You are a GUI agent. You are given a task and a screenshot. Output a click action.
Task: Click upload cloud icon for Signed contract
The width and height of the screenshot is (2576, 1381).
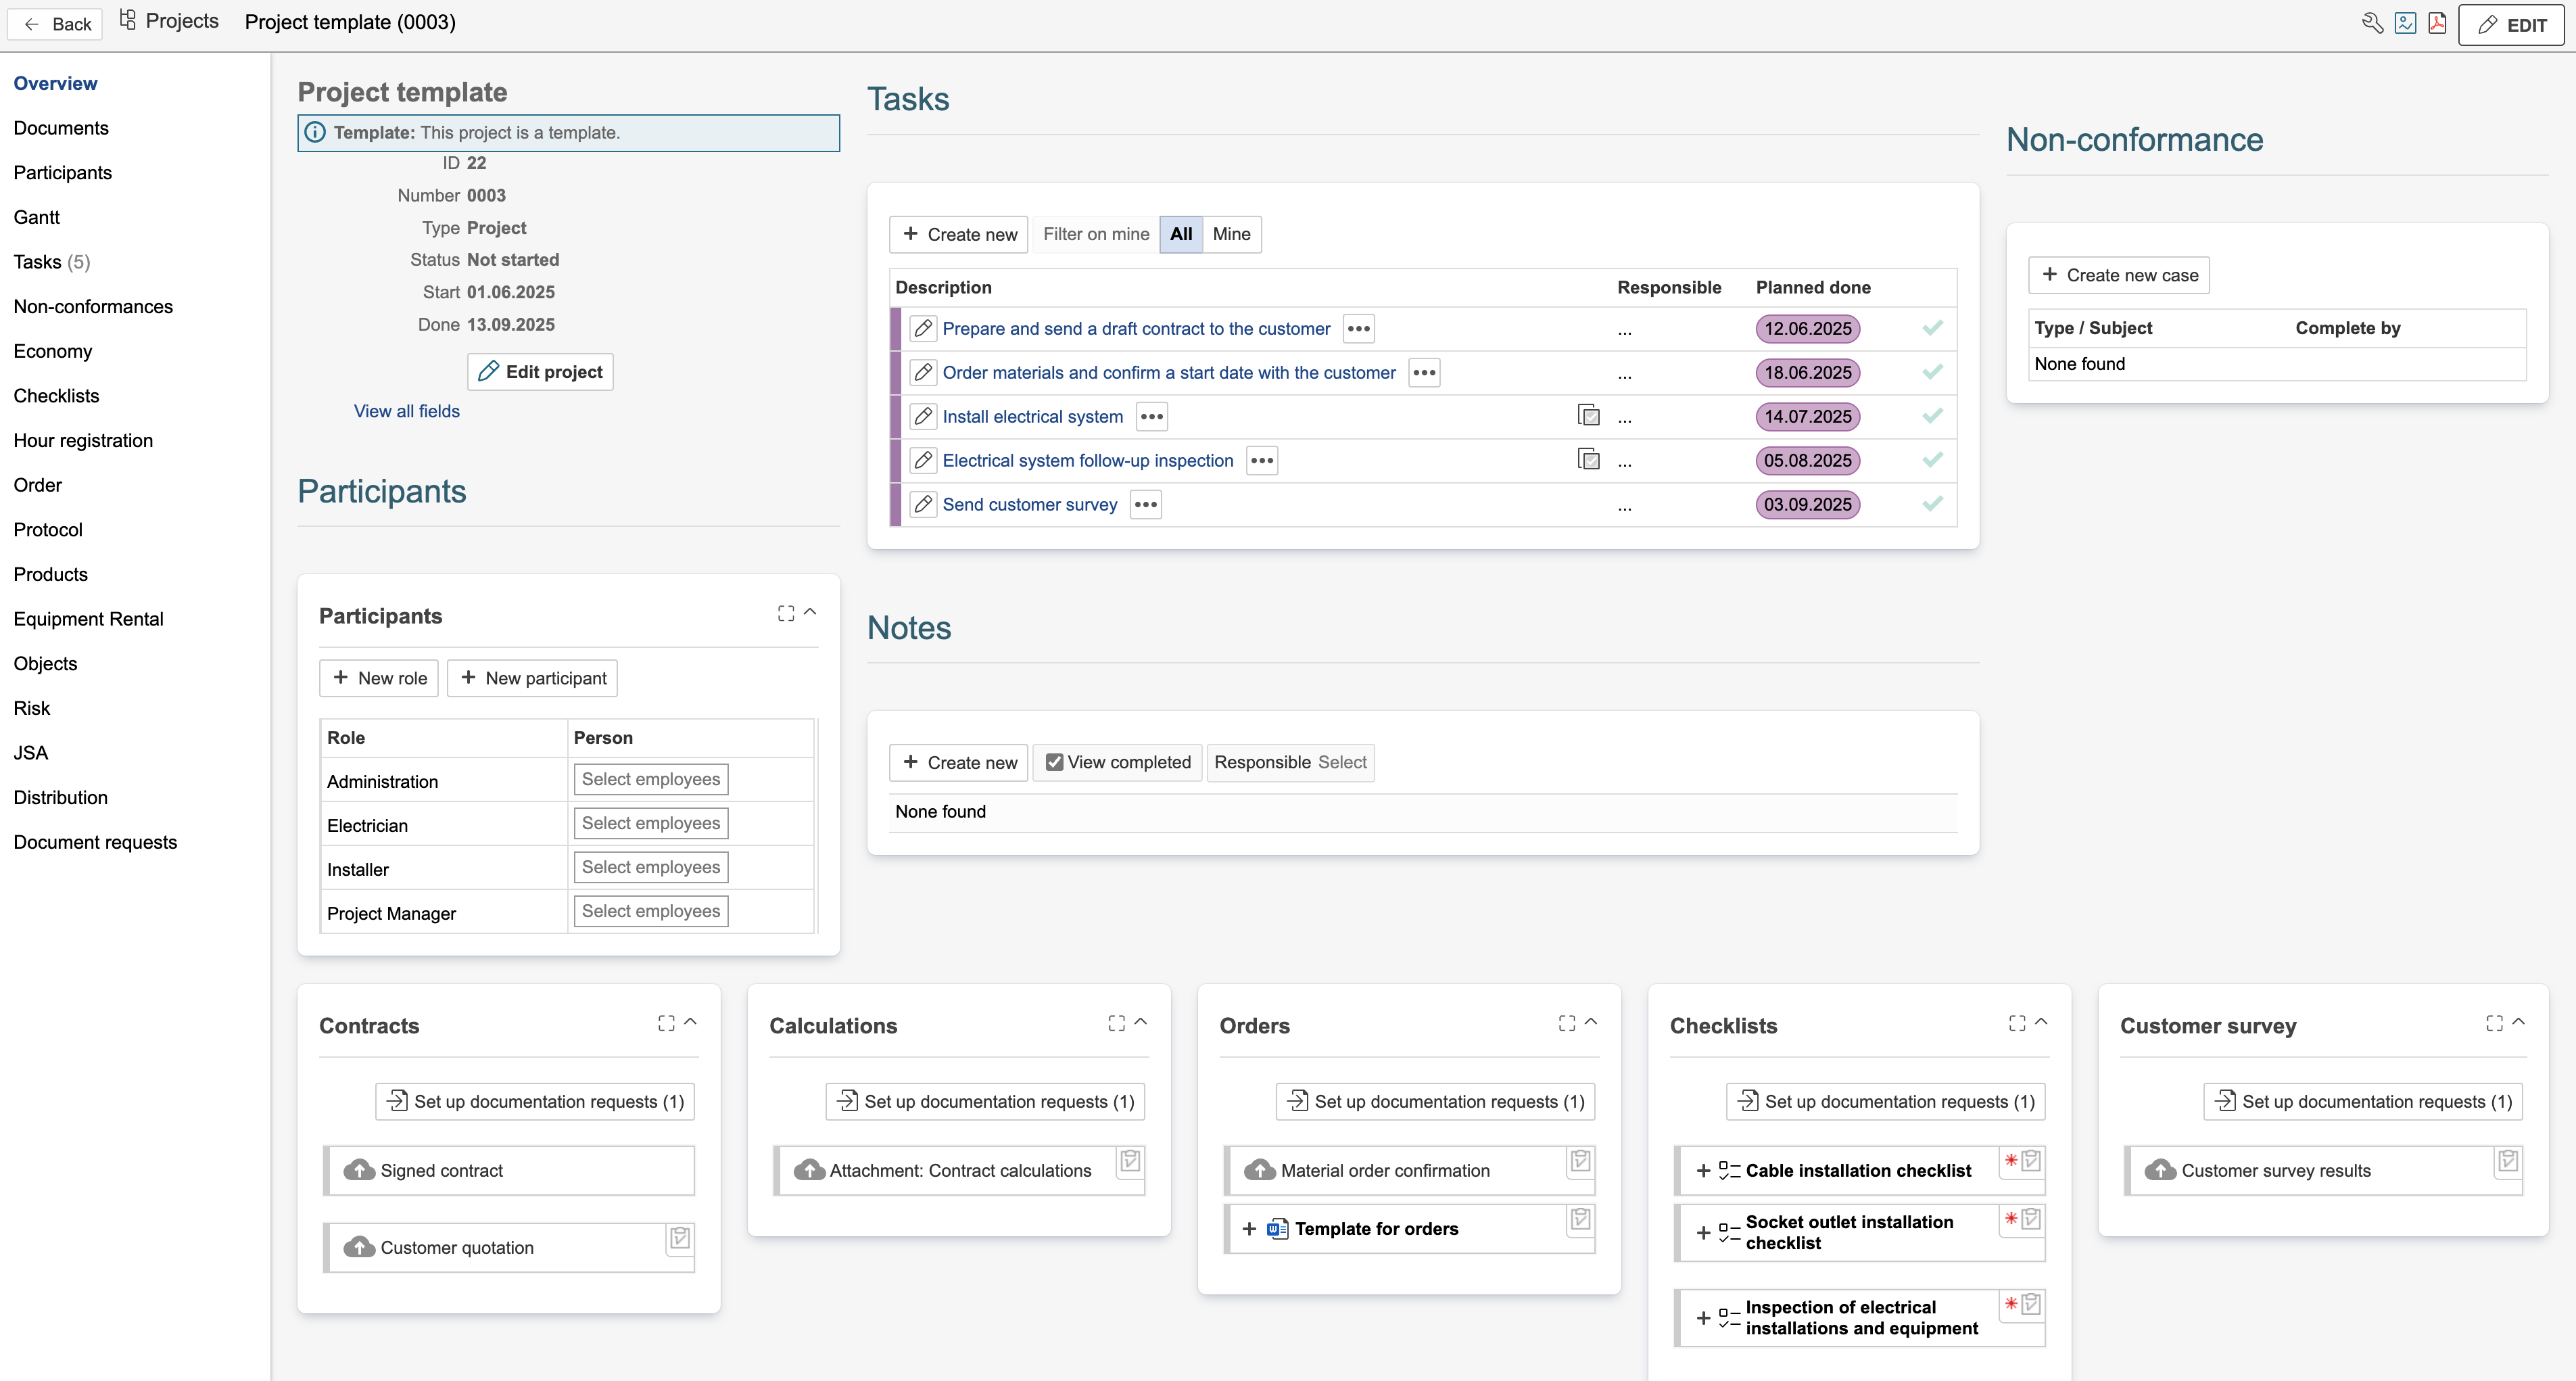pyautogui.click(x=359, y=1170)
